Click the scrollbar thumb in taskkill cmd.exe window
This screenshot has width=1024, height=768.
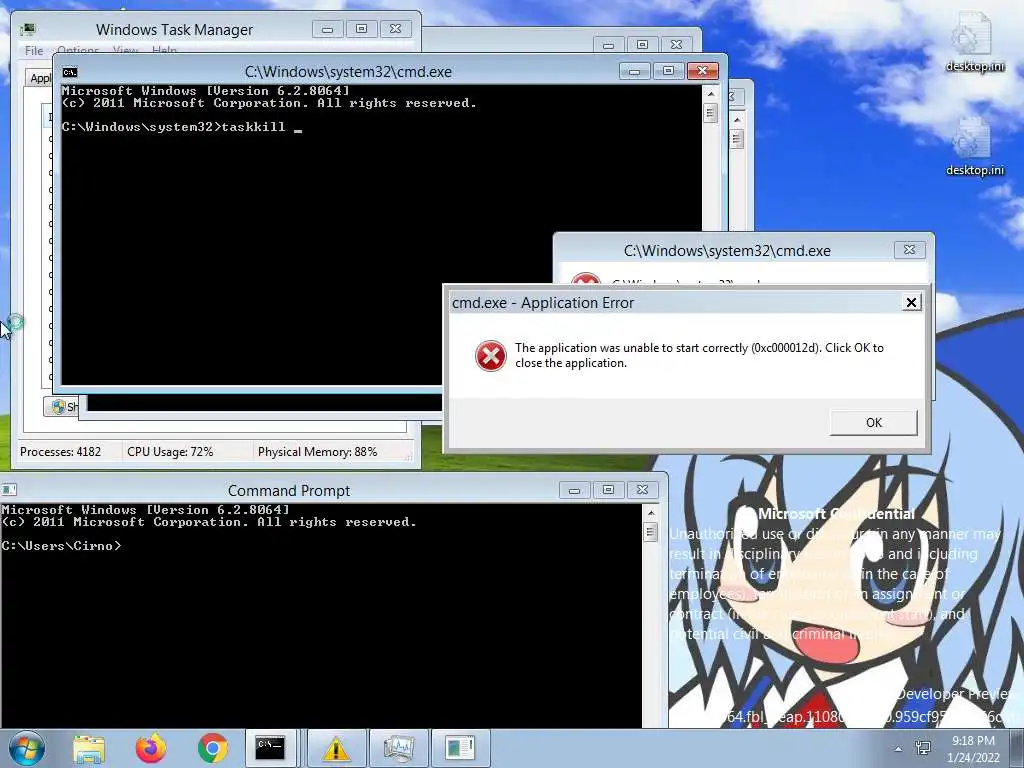coord(711,114)
